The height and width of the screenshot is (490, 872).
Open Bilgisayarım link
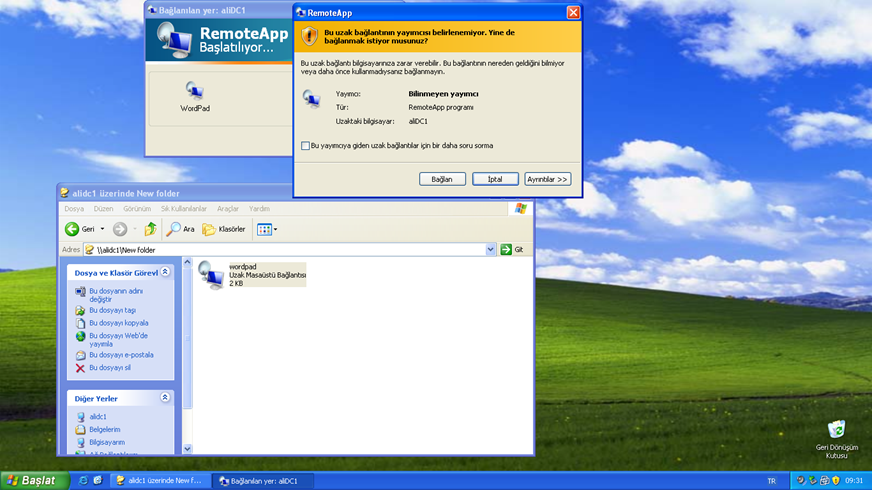(x=107, y=442)
